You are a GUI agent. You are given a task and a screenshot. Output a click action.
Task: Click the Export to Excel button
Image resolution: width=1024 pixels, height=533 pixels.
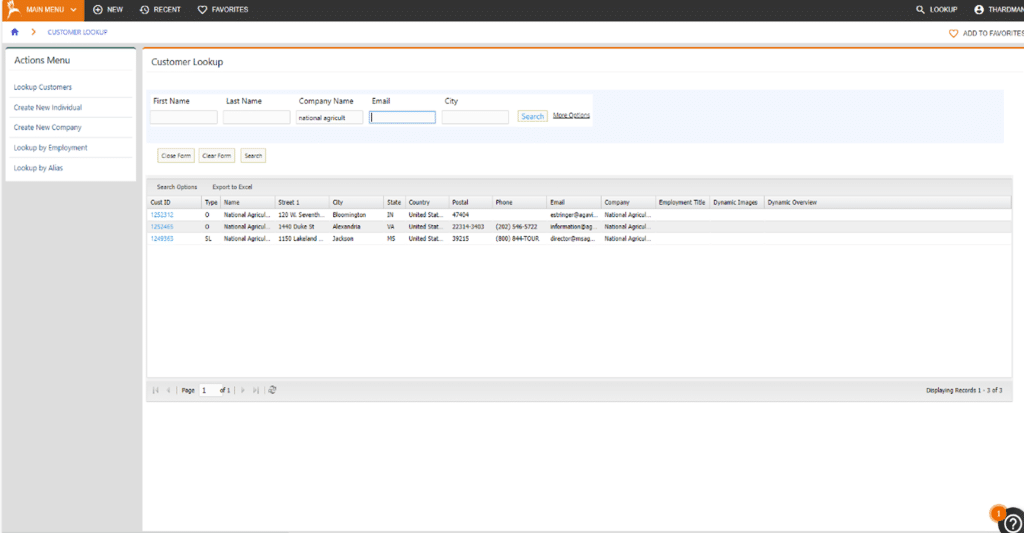pyautogui.click(x=232, y=187)
